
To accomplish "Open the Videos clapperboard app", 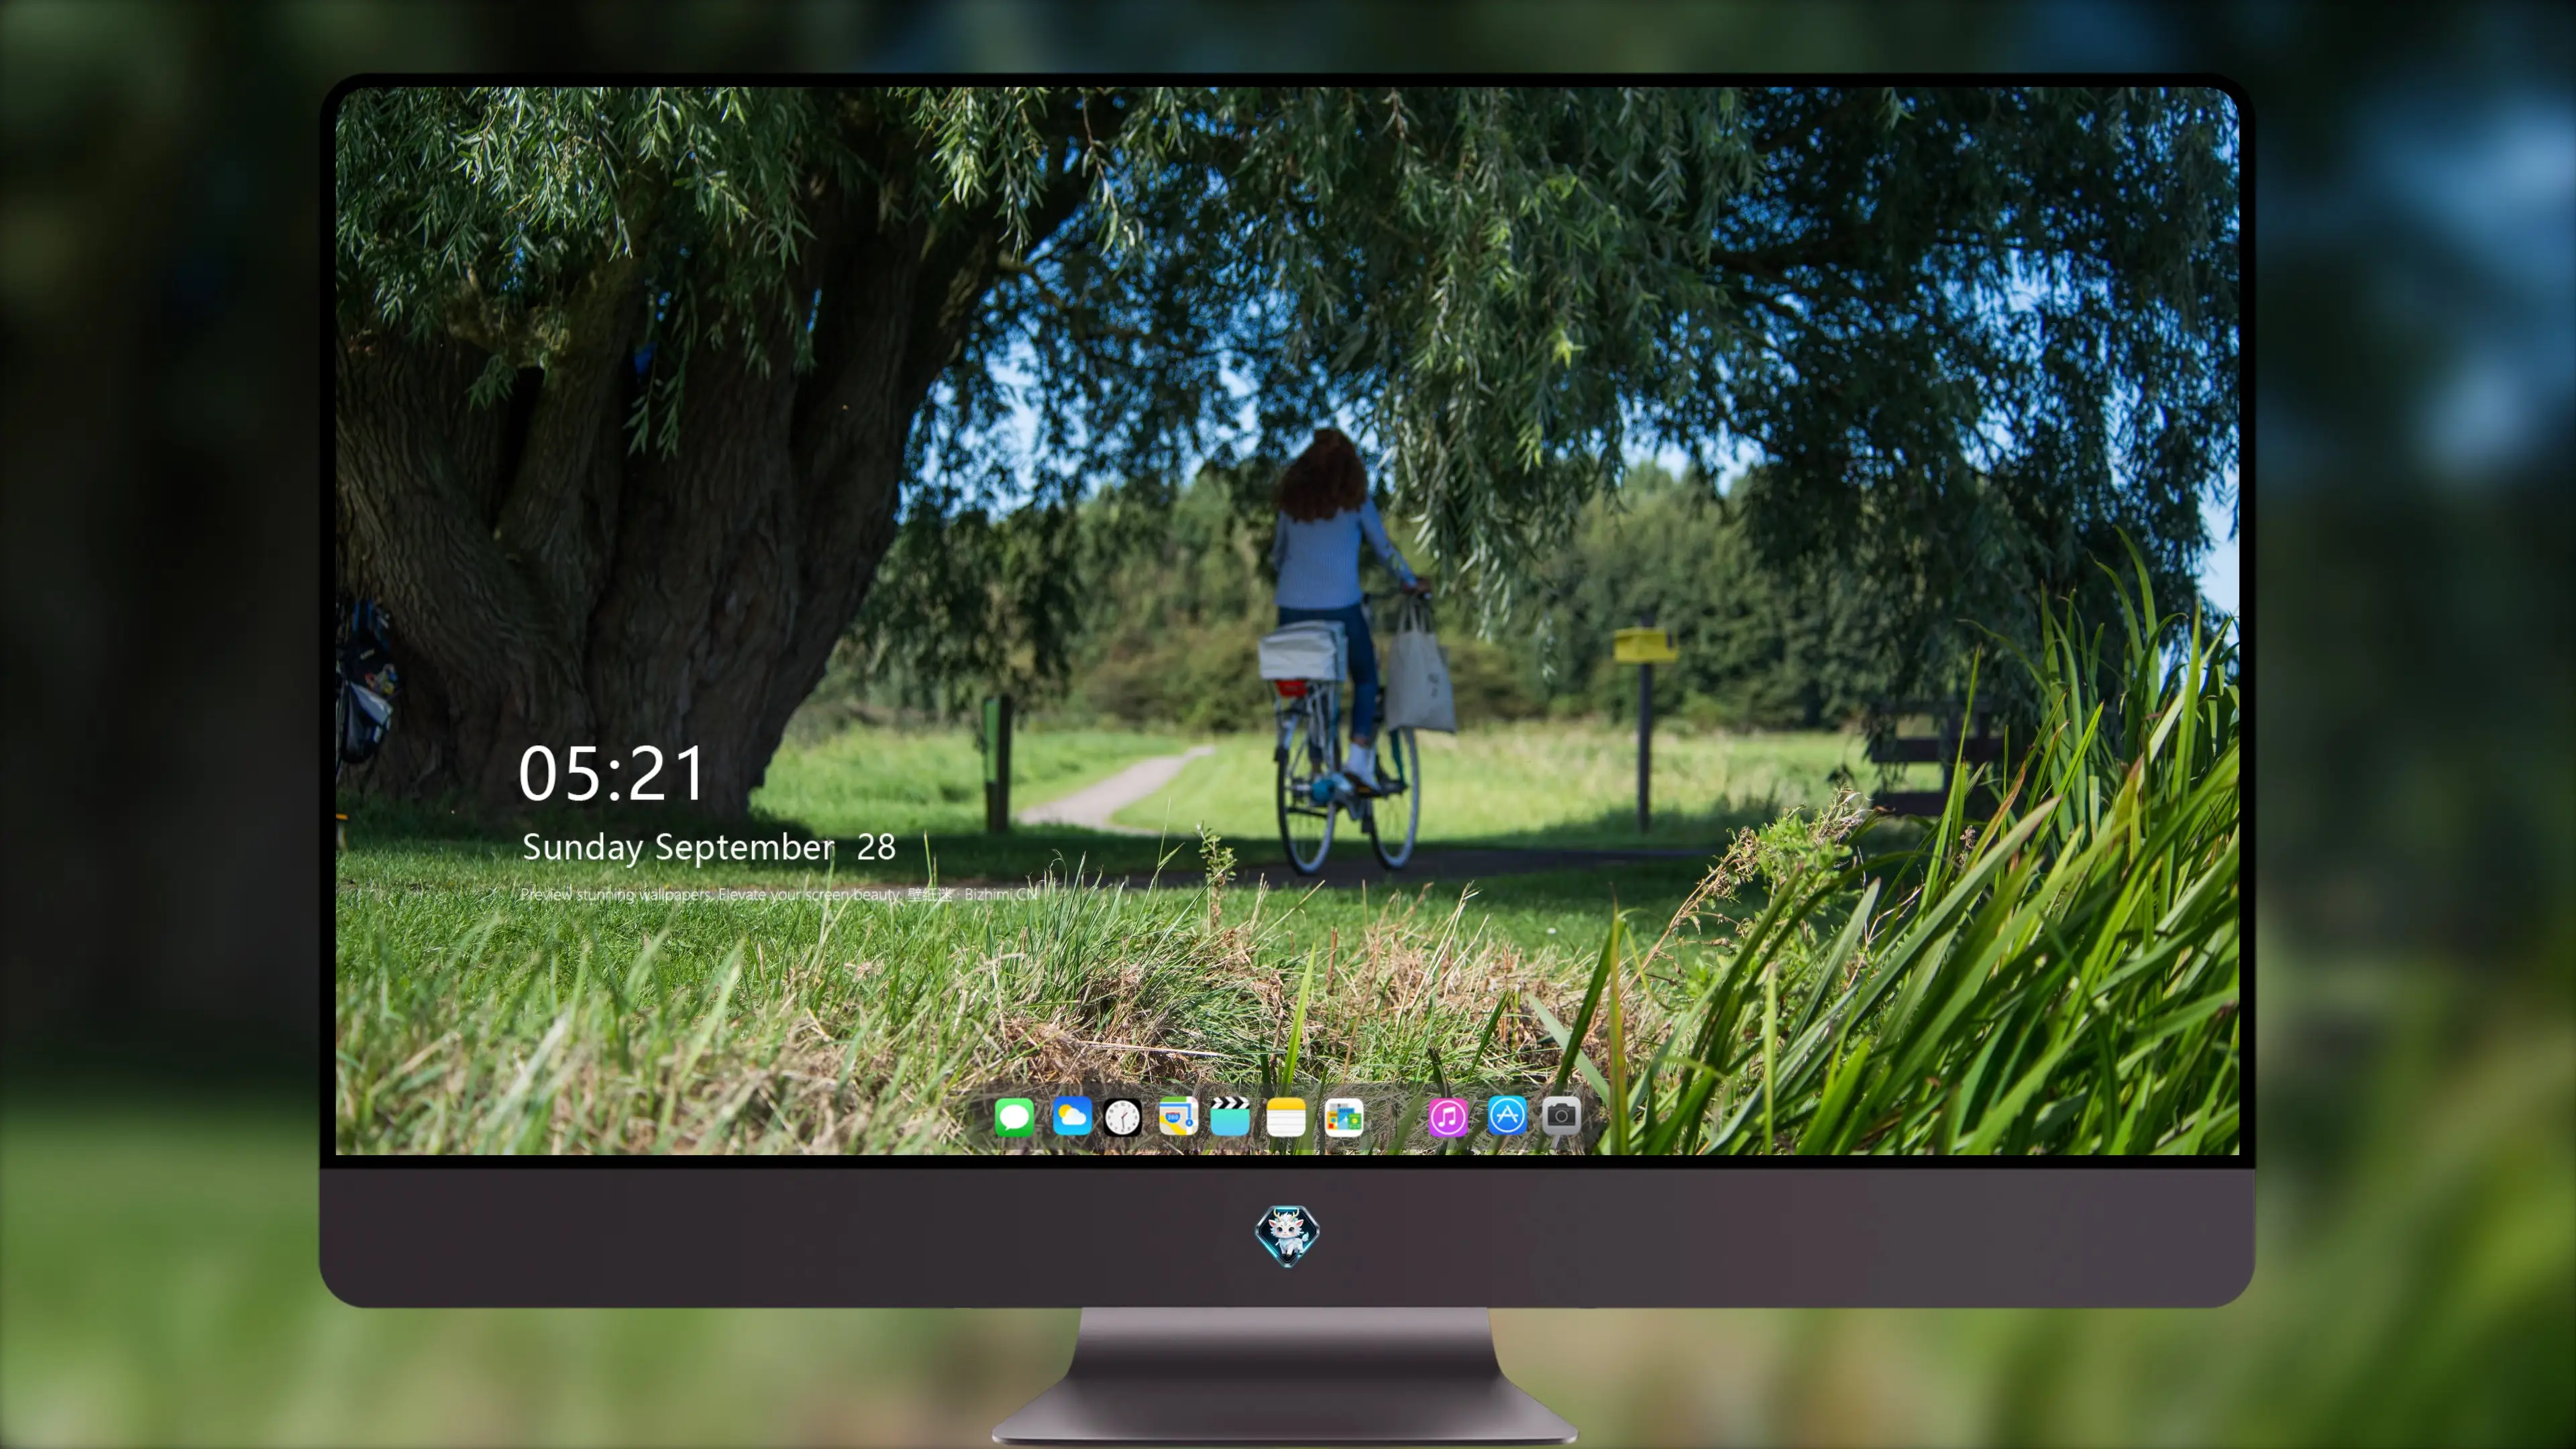I will click(1230, 1116).
